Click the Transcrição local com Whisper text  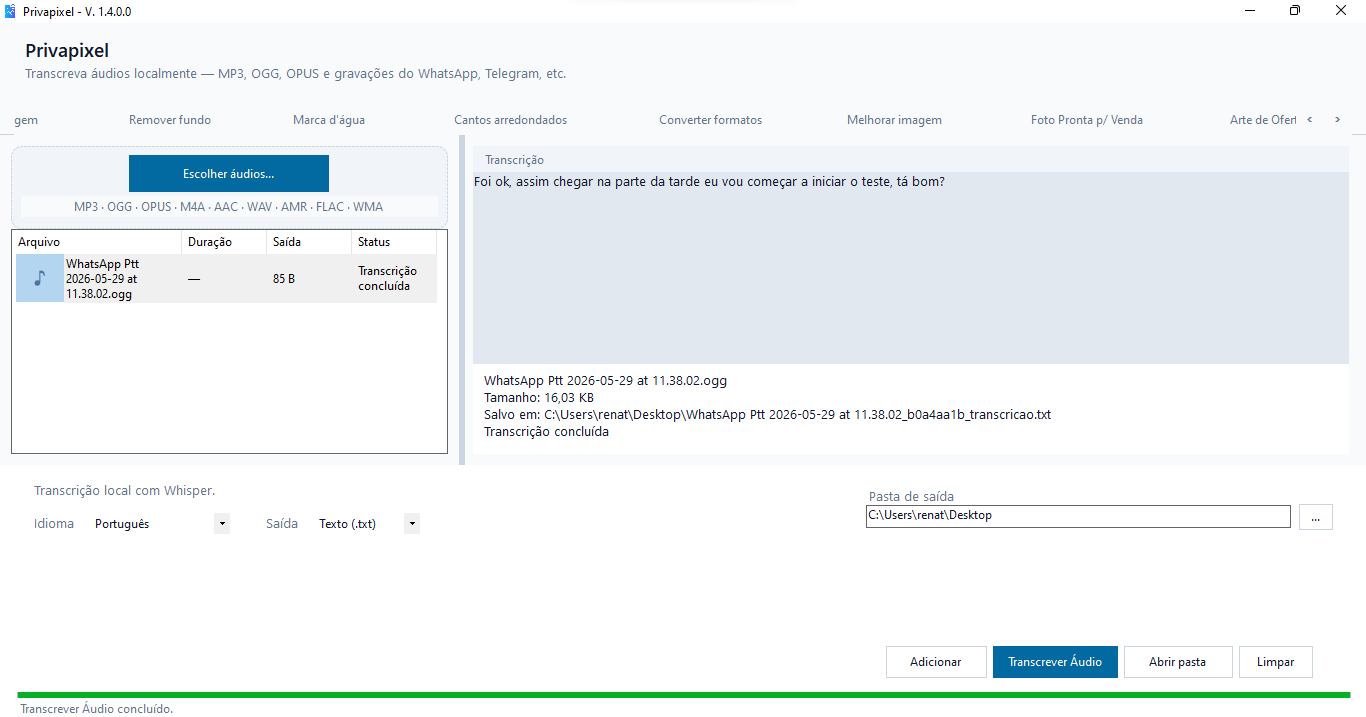coord(125,491)
